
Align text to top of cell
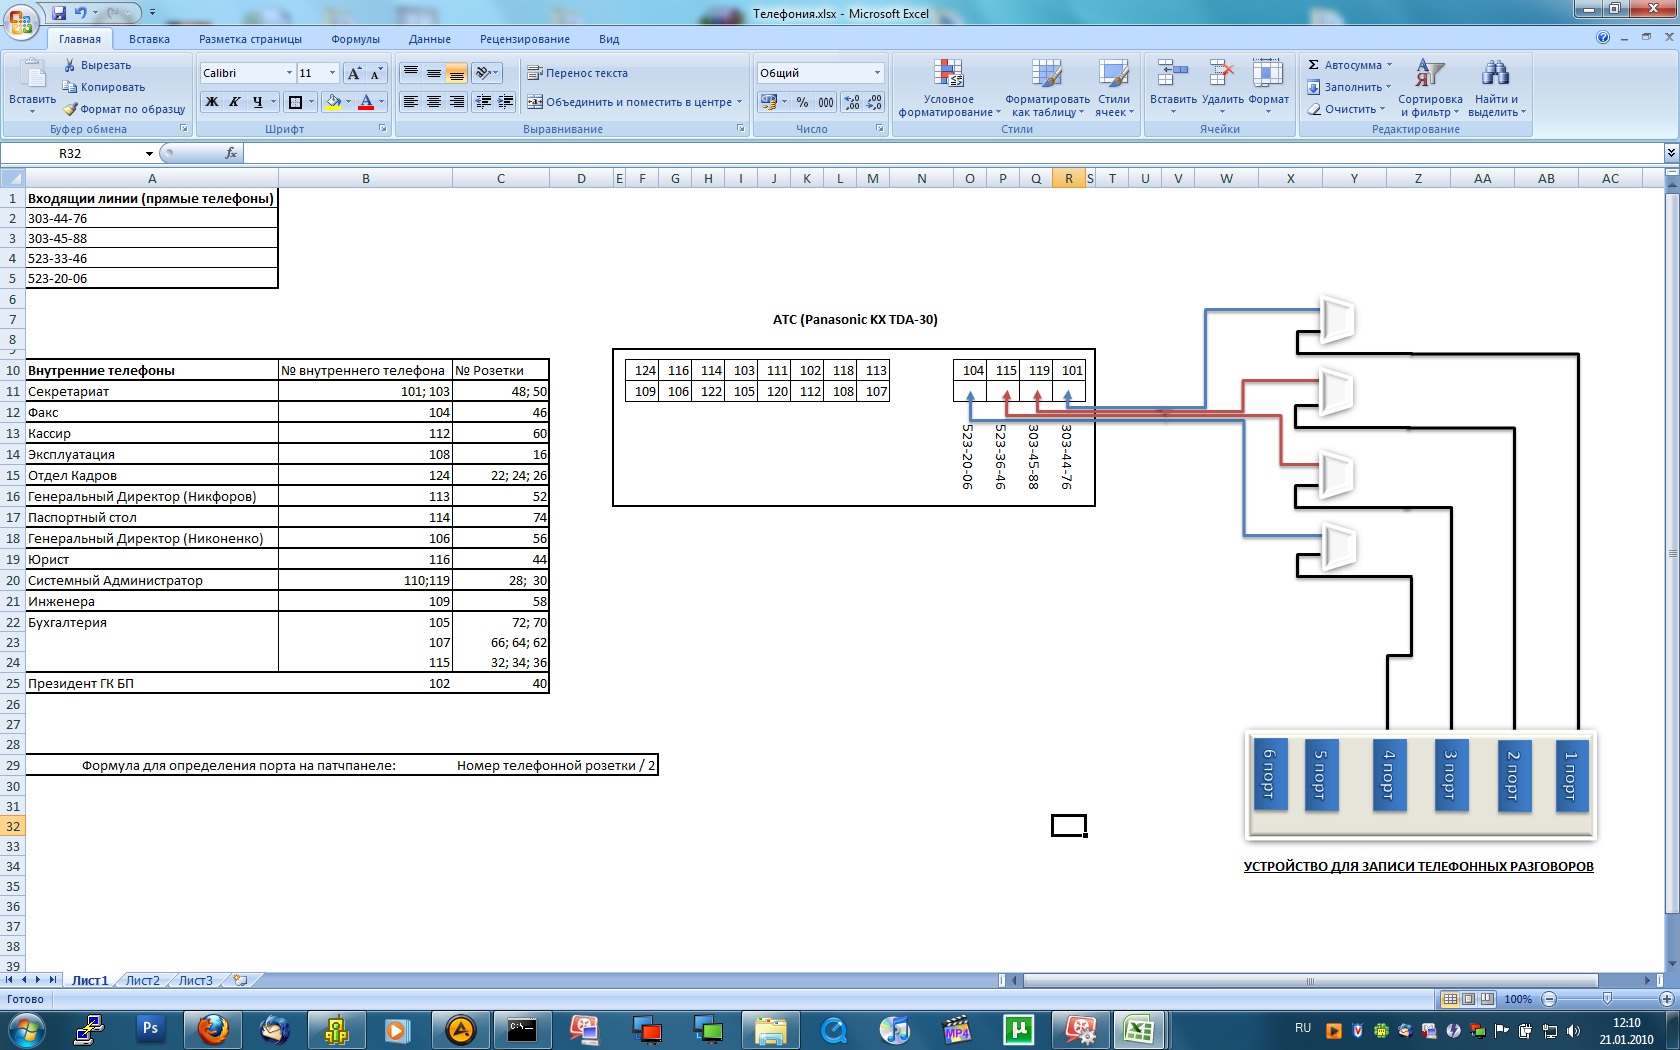[410, 73]
